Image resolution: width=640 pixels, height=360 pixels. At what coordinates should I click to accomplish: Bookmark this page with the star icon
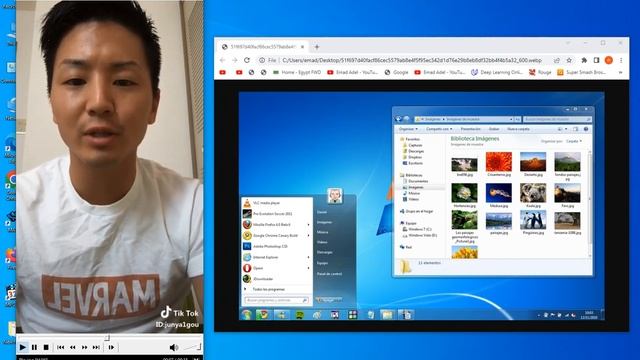[569, 60]
